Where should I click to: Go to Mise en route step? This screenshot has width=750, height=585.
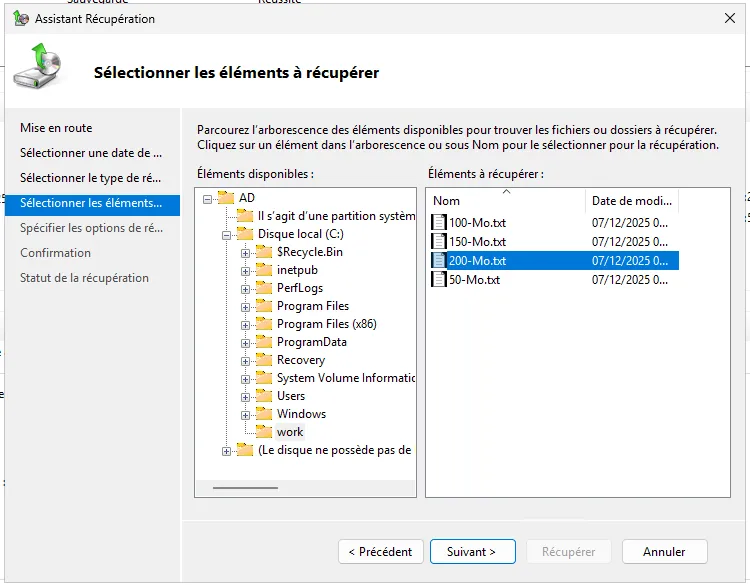56,128
